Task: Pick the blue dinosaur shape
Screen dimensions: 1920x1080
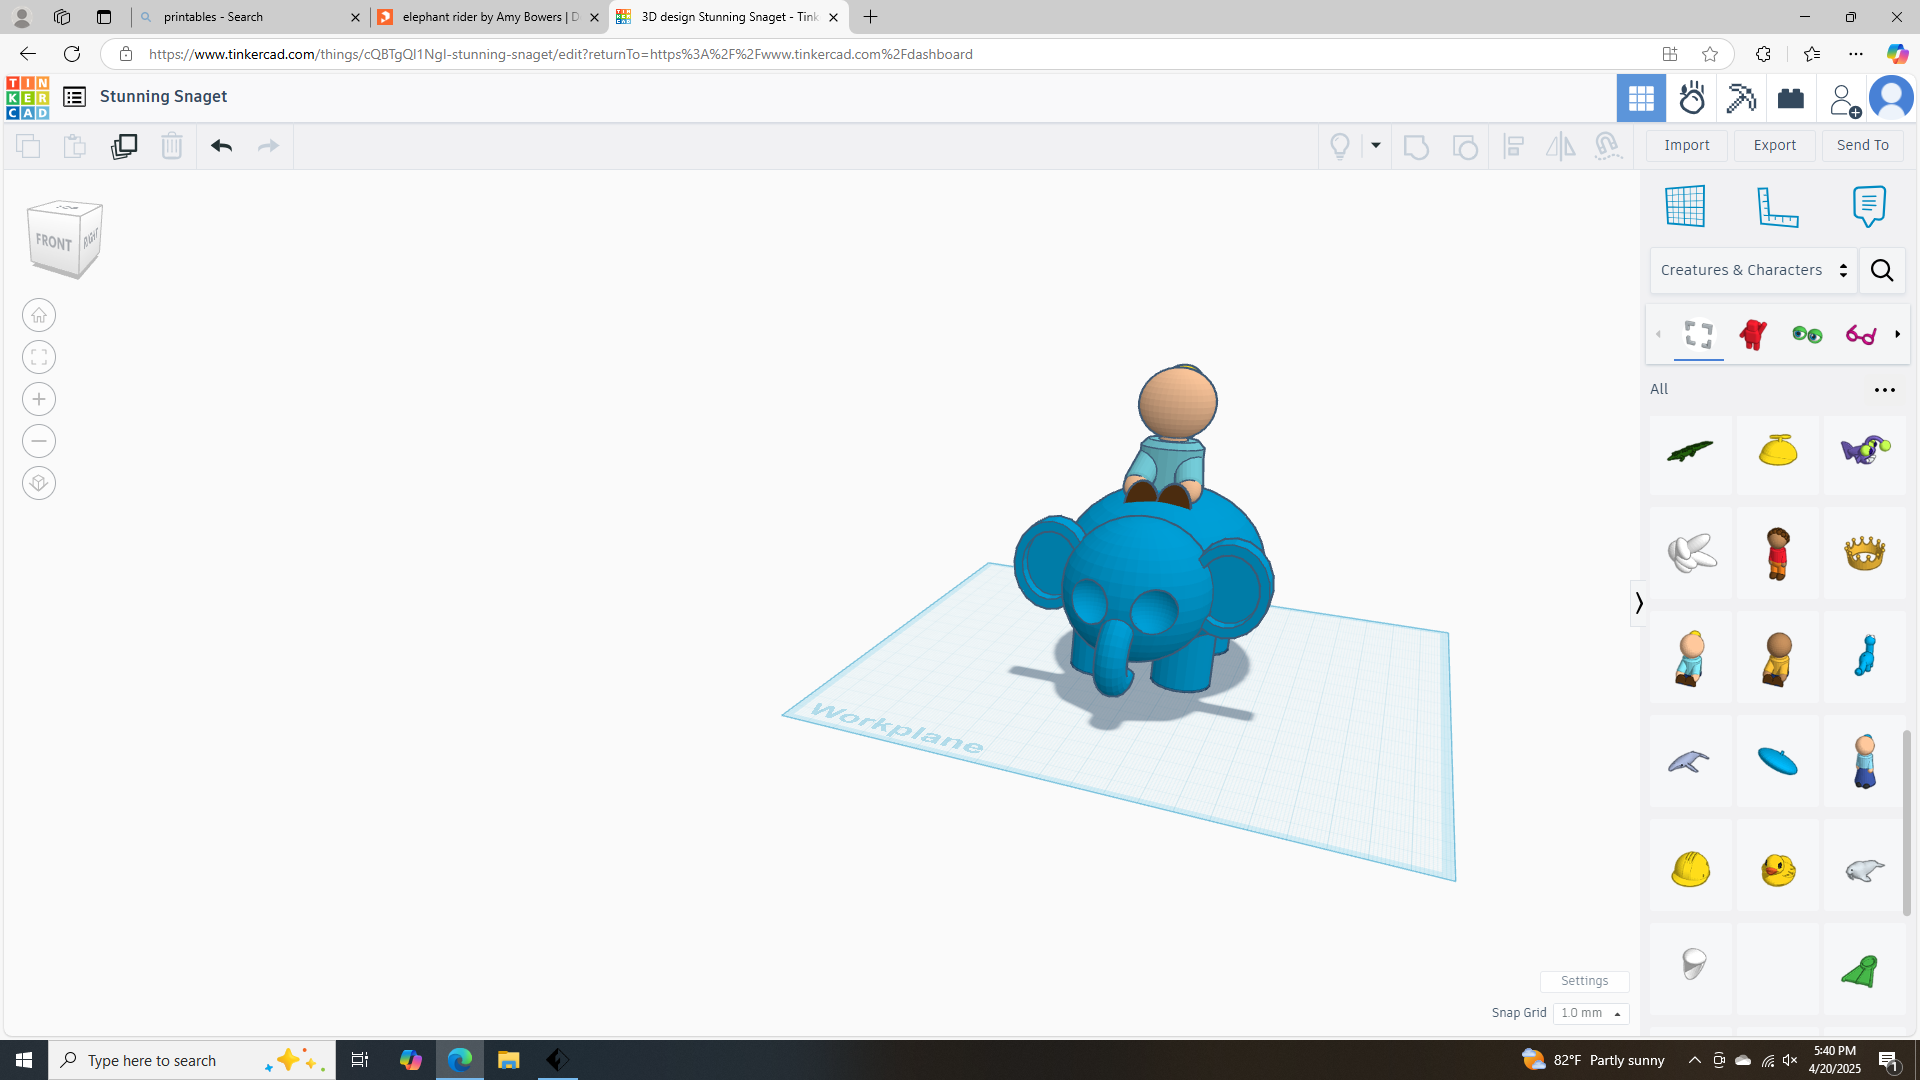Action: (1865, 657)
